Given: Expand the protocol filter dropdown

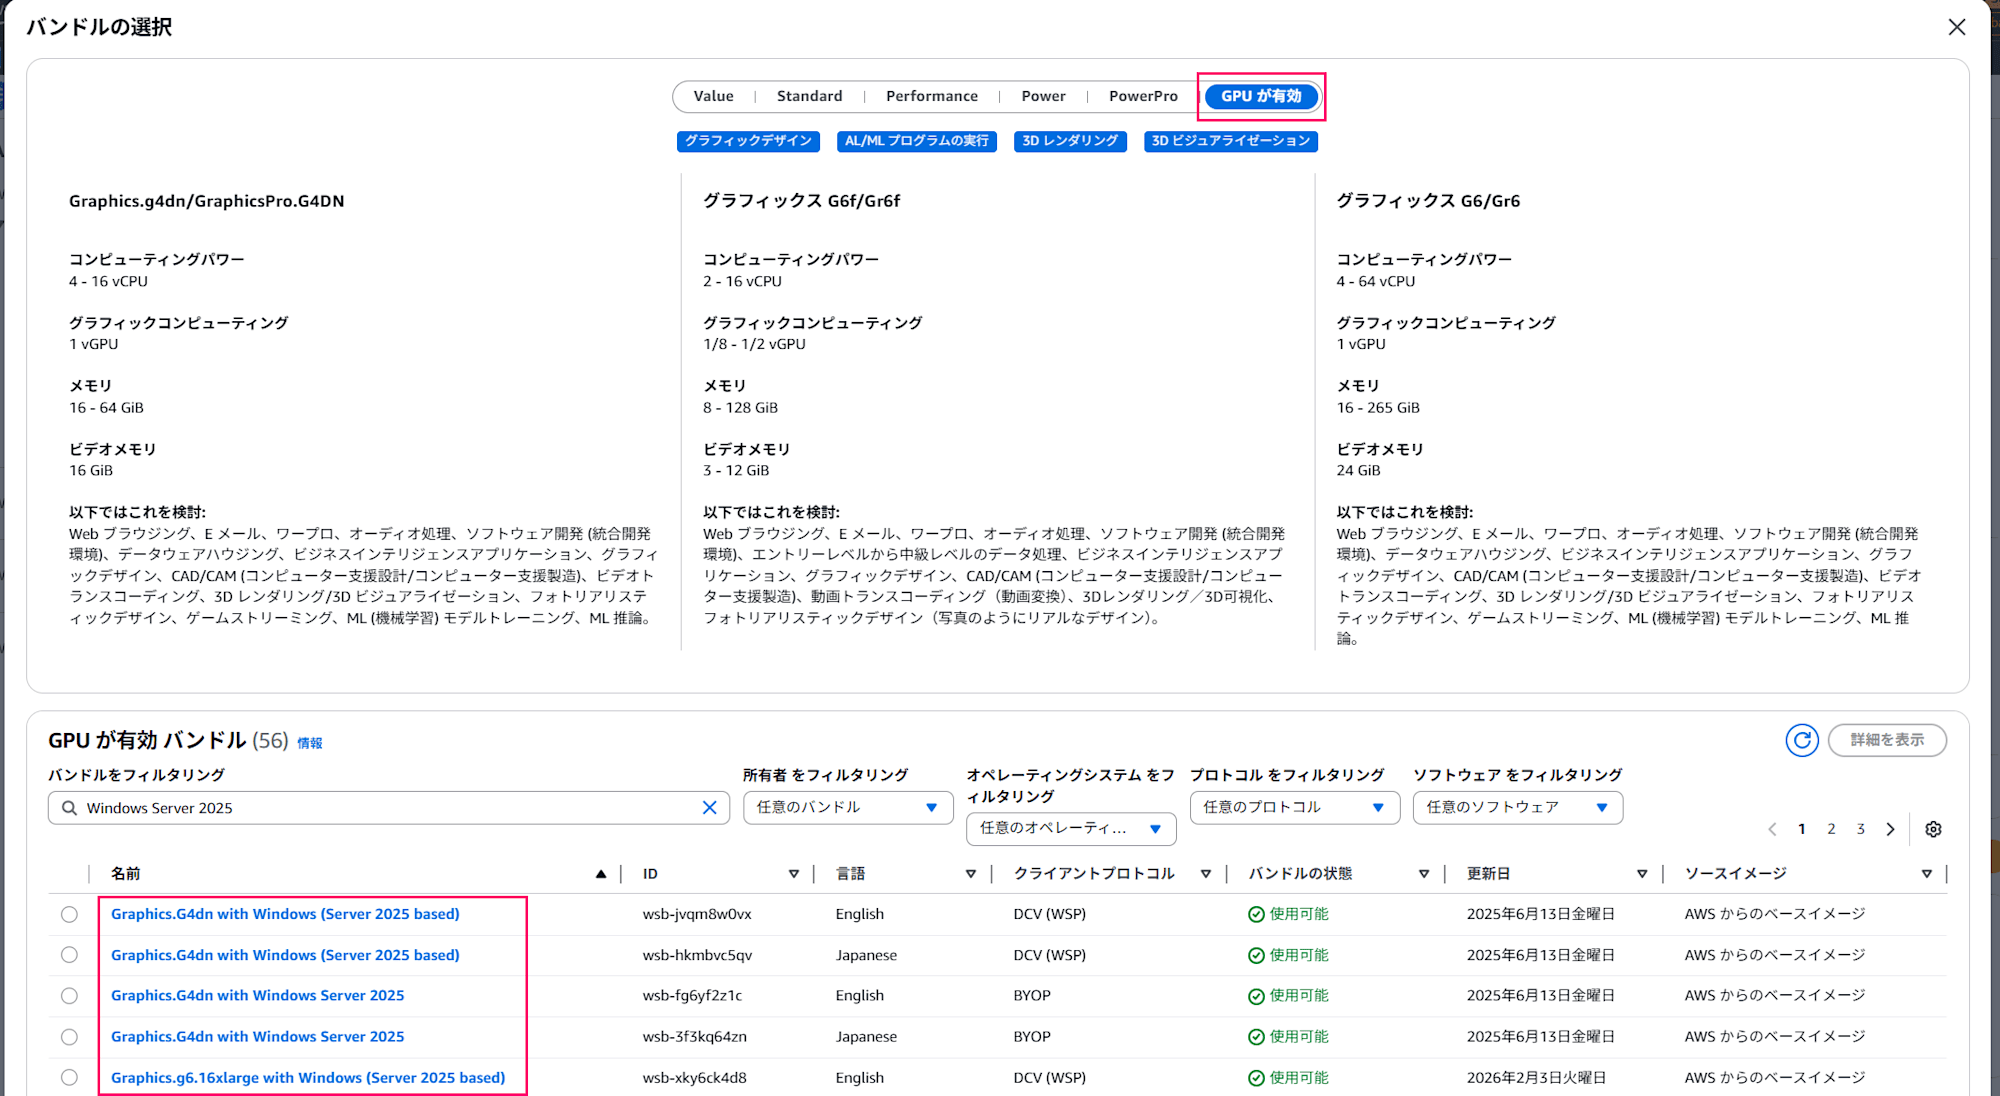Looking at the screenshot, I should point(1293,808).
